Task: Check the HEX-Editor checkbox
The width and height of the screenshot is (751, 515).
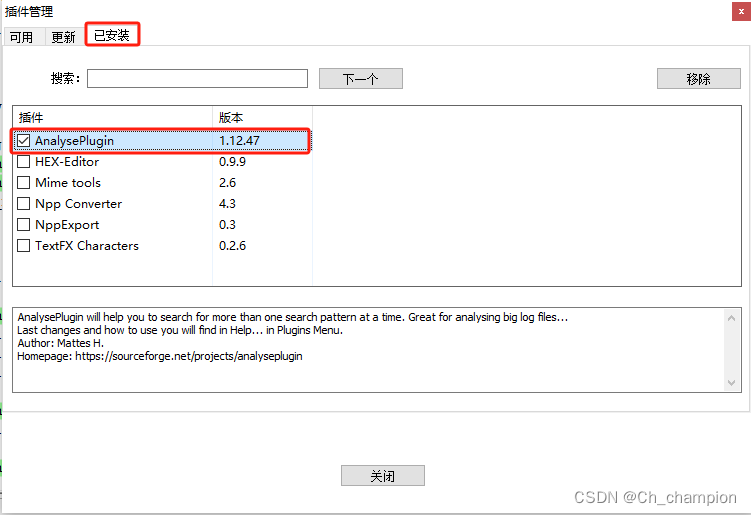Action: click(x=23, y=161)
